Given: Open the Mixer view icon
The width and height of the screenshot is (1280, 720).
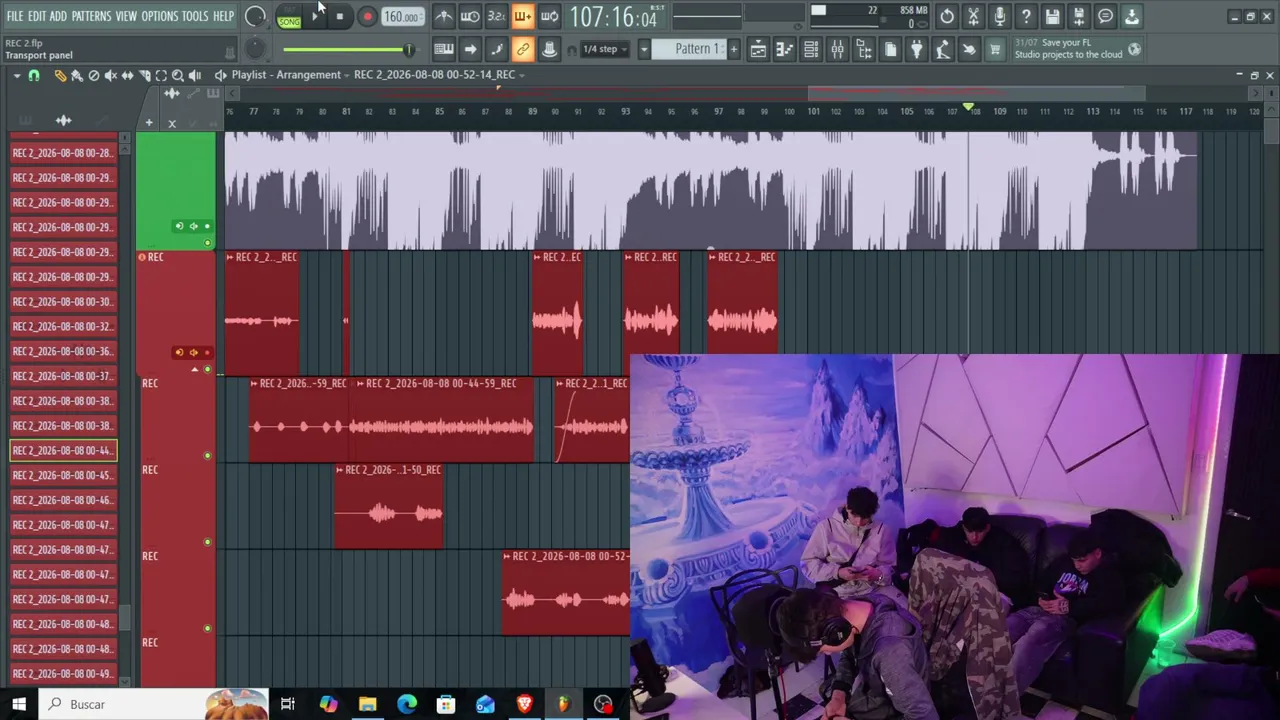Looking at the screenshot, I should [x=837, y=49].
